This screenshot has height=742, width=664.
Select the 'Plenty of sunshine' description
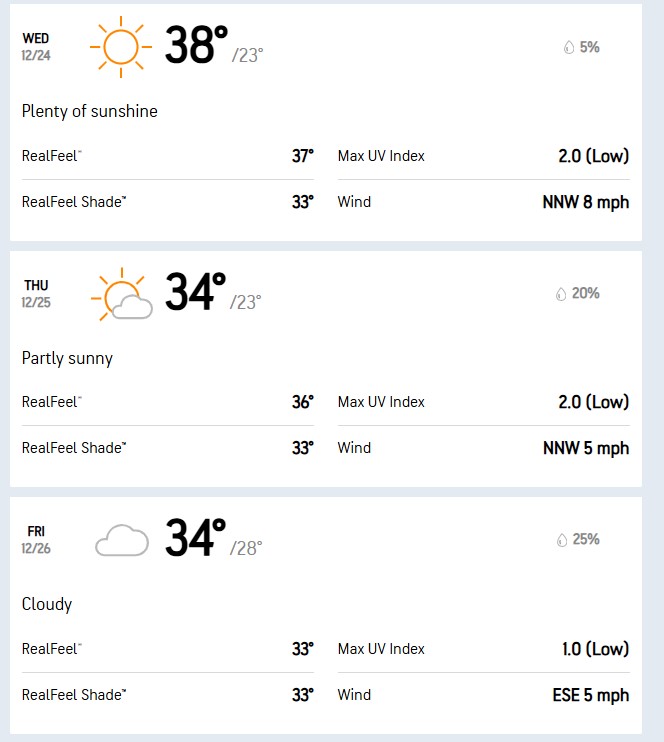pyautogui.click(x=90, y=111)
